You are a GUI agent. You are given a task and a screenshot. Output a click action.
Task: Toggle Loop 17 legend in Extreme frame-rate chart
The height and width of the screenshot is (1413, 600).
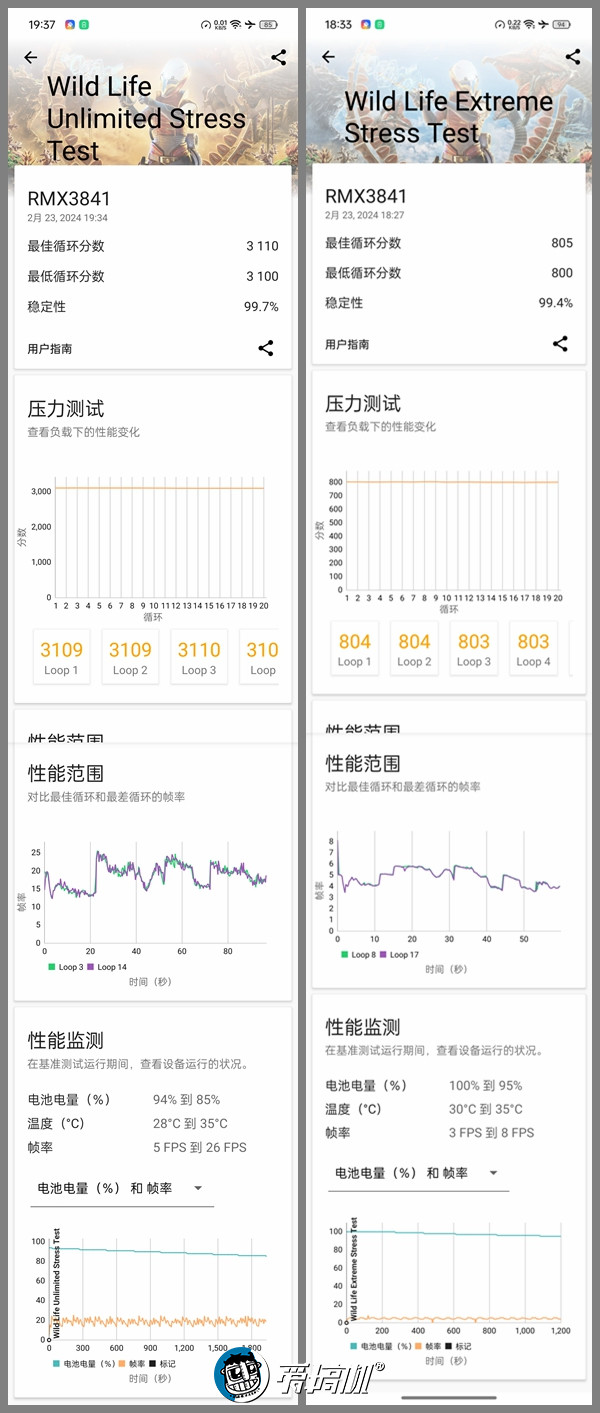[399, 955]
